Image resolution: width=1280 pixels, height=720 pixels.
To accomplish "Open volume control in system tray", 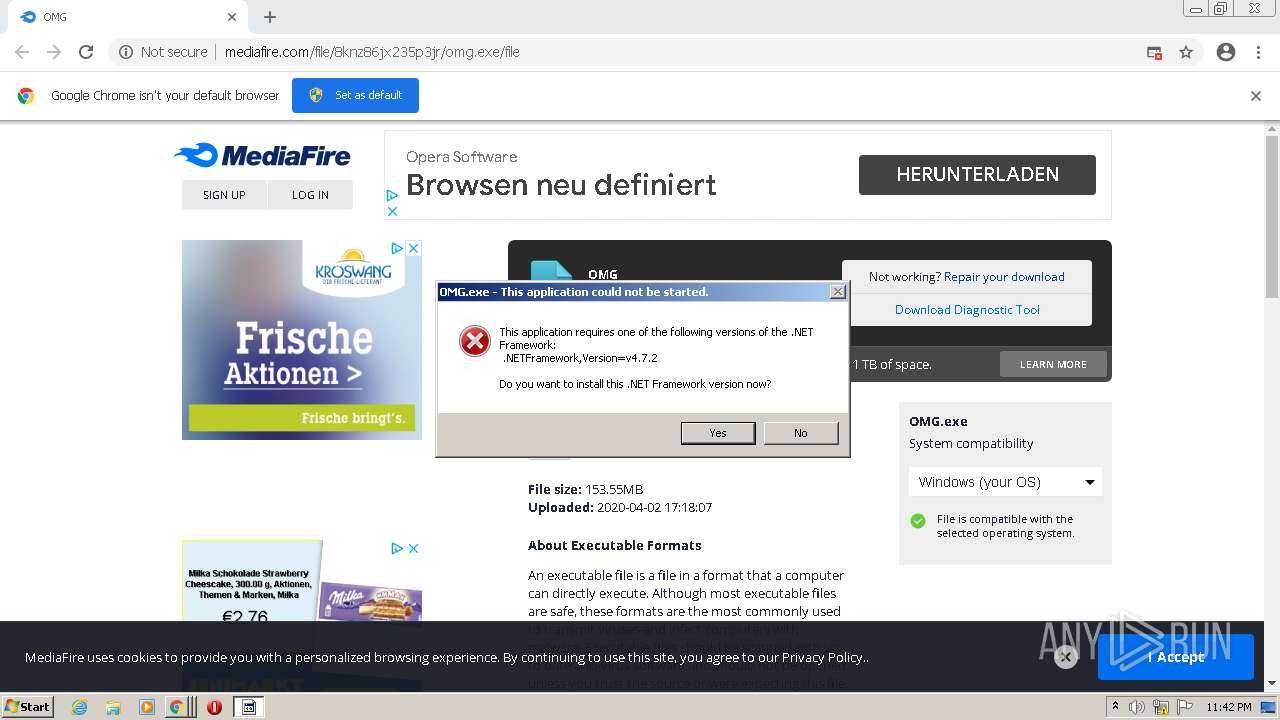I will click(1137, 707).
